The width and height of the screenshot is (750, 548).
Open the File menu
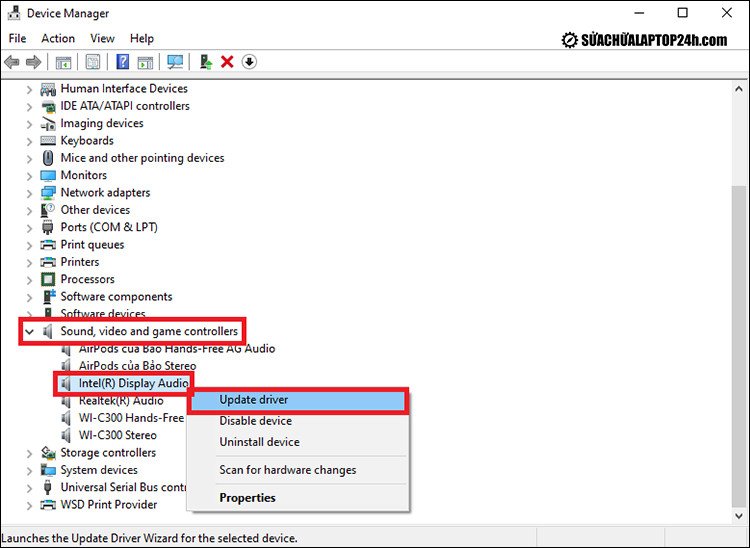[18, 38]
